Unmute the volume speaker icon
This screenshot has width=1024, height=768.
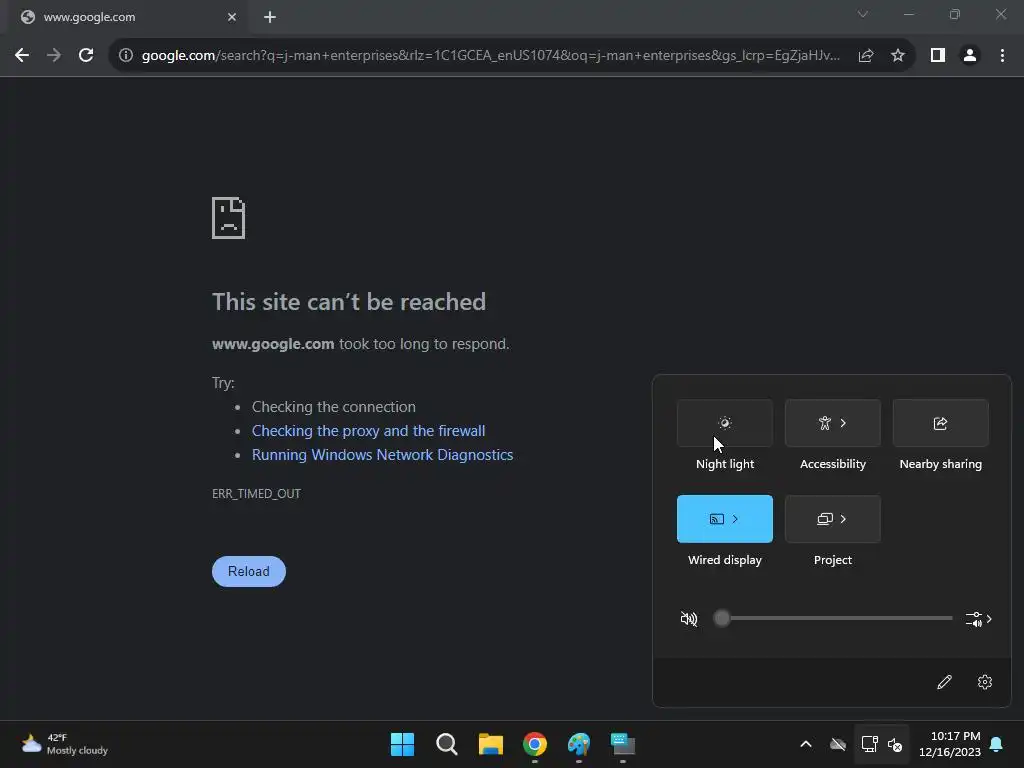tap(689, 618)
